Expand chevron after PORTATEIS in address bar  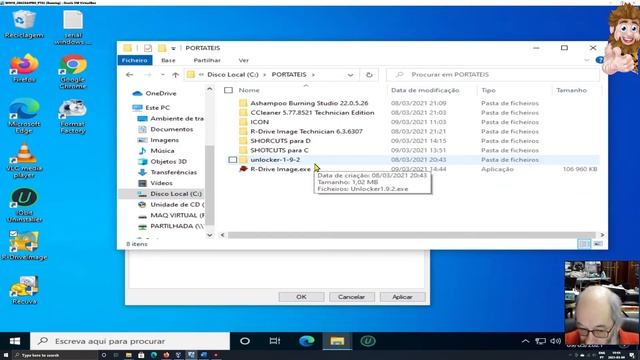[313, 75]
